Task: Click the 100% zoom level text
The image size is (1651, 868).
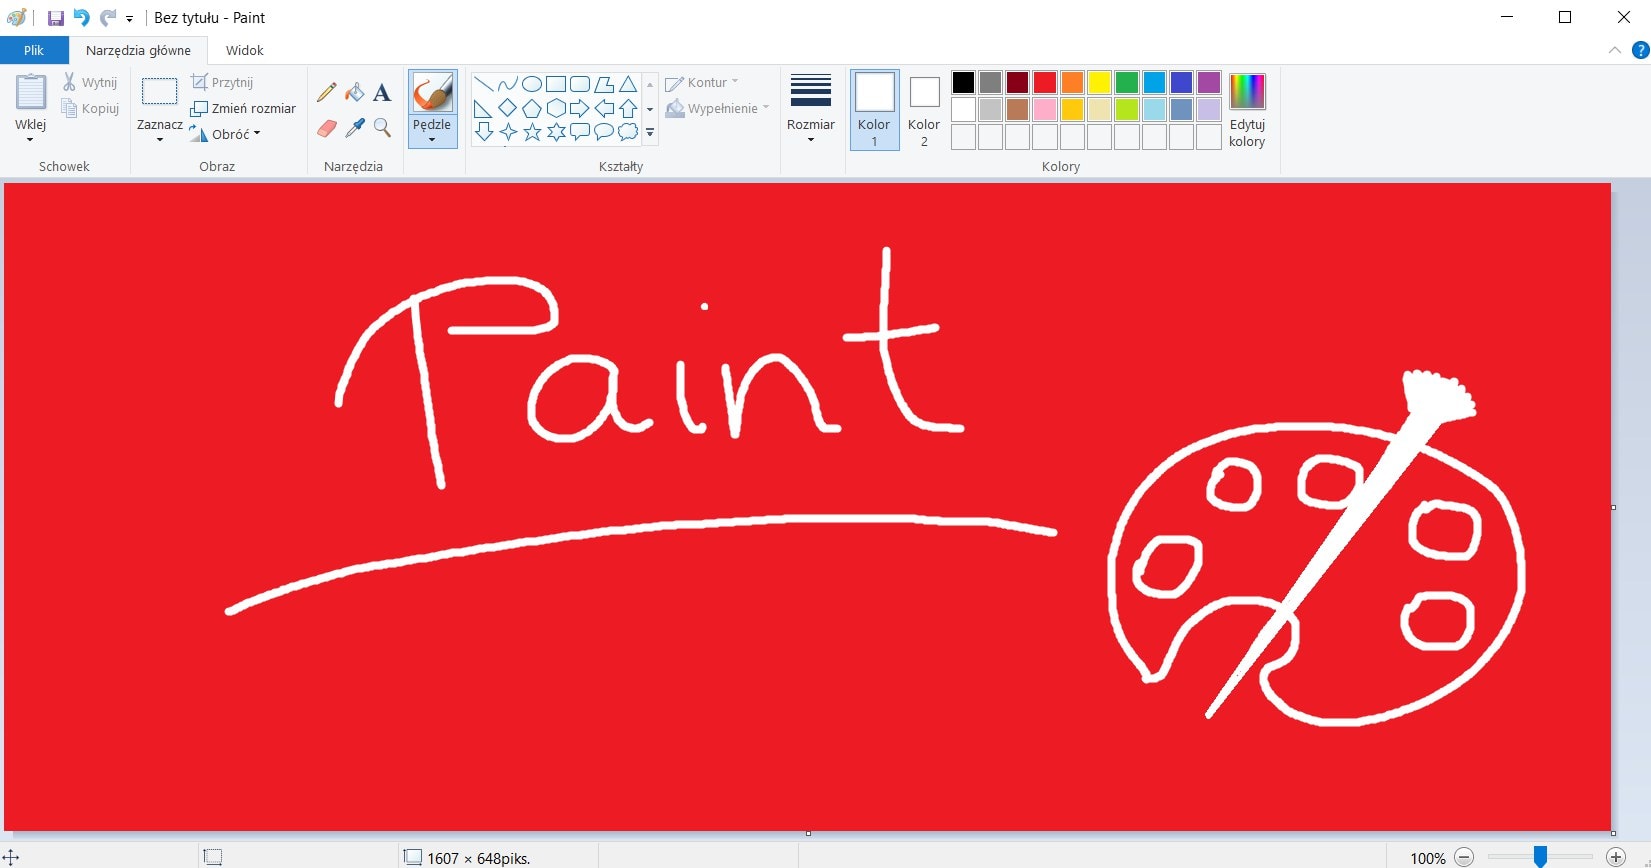Action: 1428,858
